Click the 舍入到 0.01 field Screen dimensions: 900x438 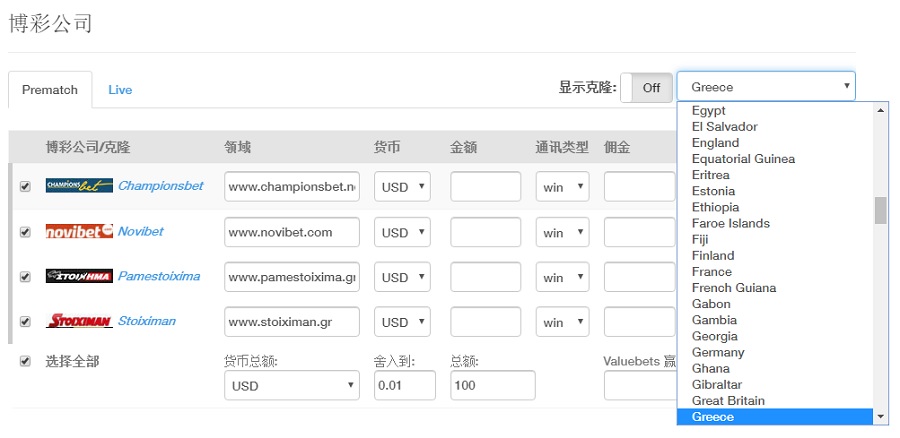tap(405, 385)
